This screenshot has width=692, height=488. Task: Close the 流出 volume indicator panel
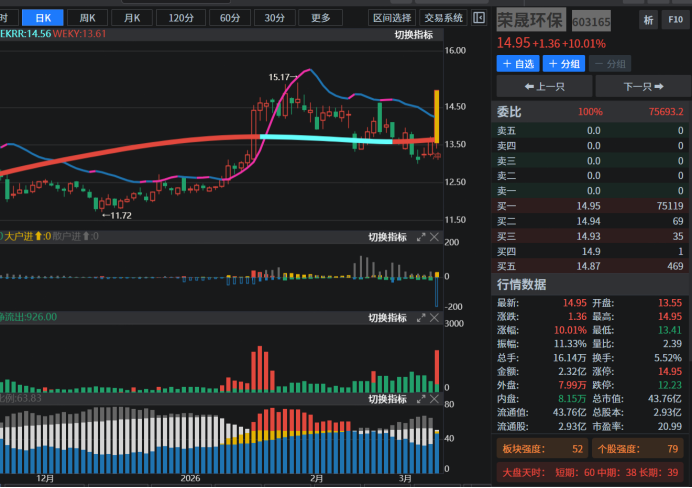pyautogui.click(x=434, y=318)
